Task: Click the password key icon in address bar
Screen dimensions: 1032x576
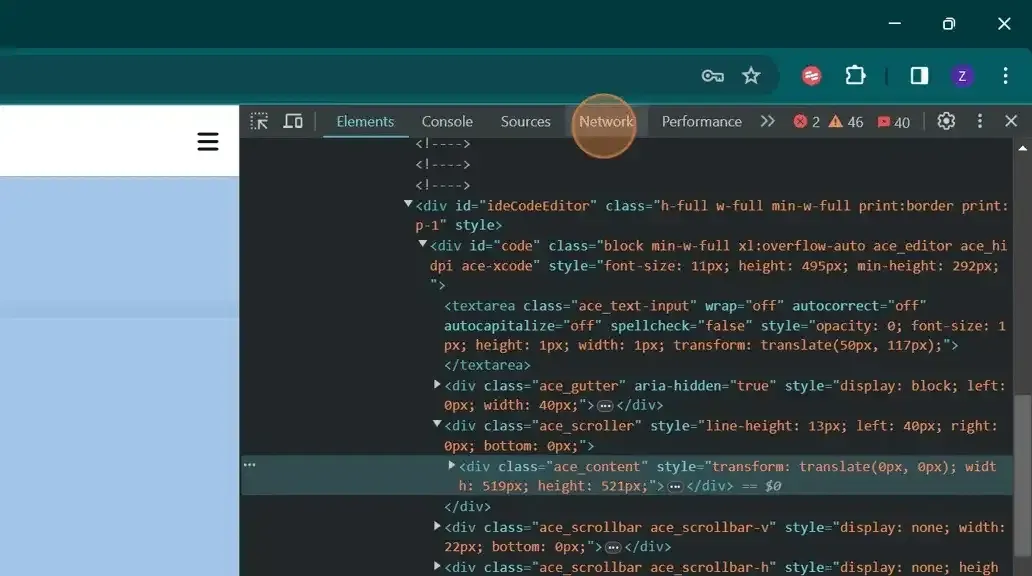Action: point(712,76)
